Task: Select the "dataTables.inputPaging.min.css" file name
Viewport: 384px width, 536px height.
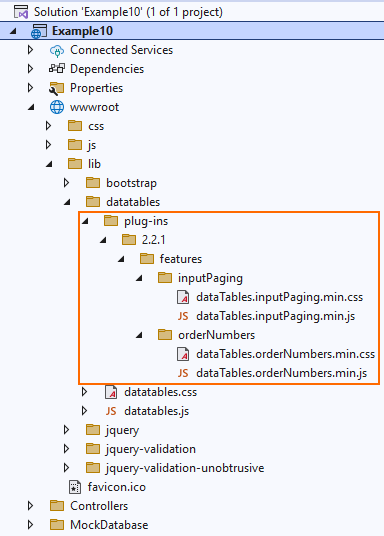Action: (279, 297)
